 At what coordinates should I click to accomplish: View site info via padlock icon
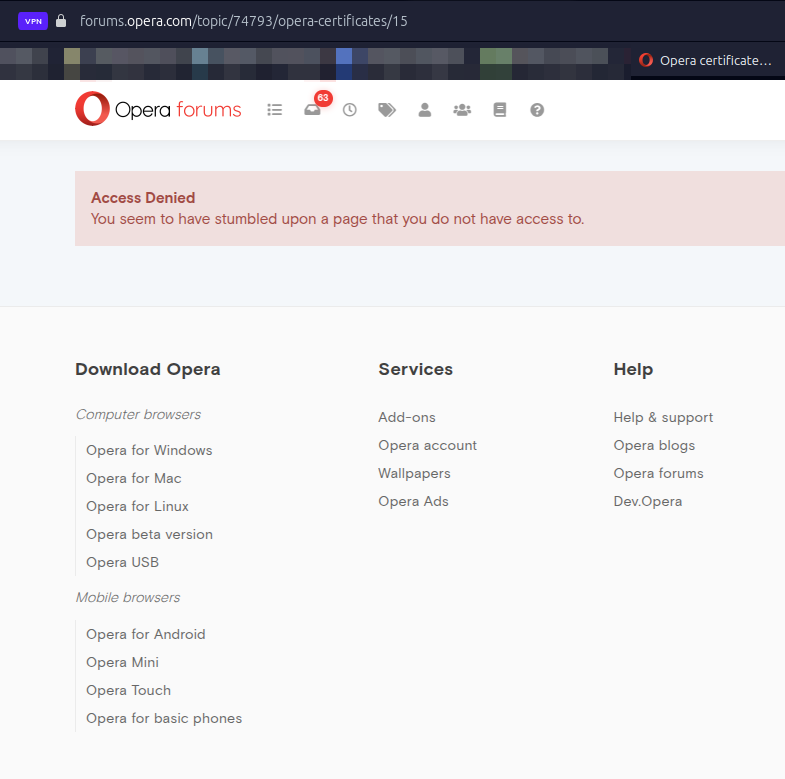[x=61, y=20]
